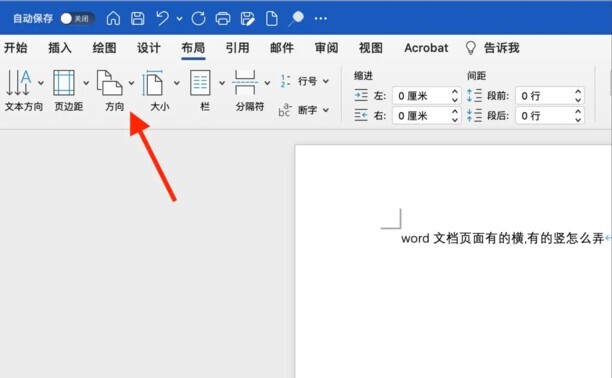Increase the right indent value
Viewport: 612px width, 378px height.
point(455,112)
